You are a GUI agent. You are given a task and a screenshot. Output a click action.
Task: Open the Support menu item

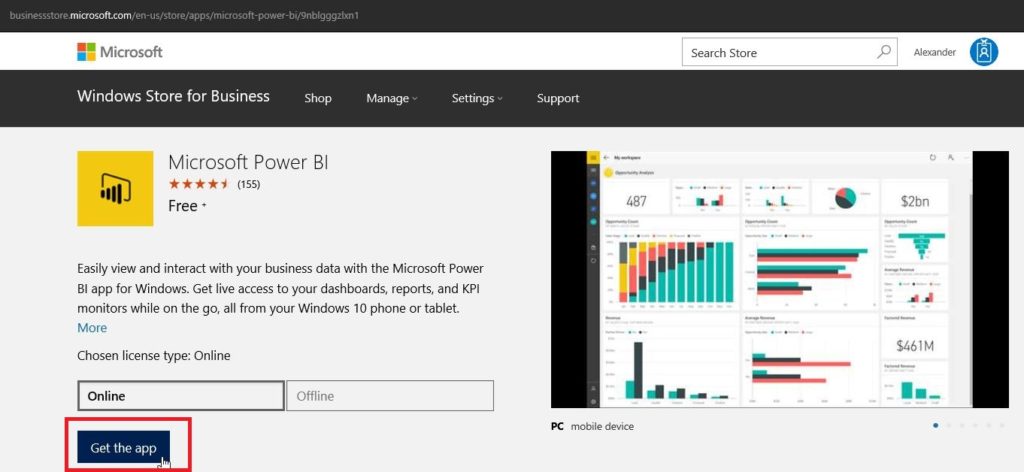[x=558, y=99]
